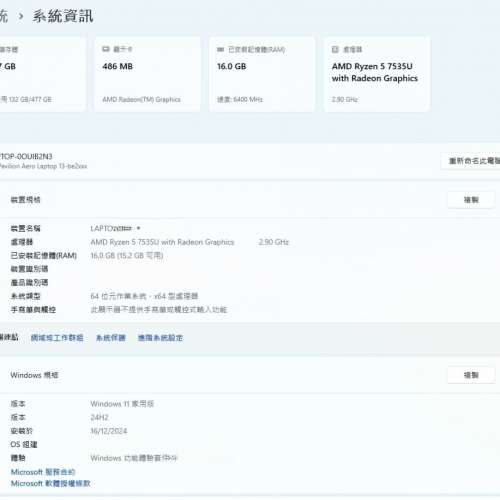
Task: Select the Windows 功能體驗套件 experience value
Action: point(134,458)
